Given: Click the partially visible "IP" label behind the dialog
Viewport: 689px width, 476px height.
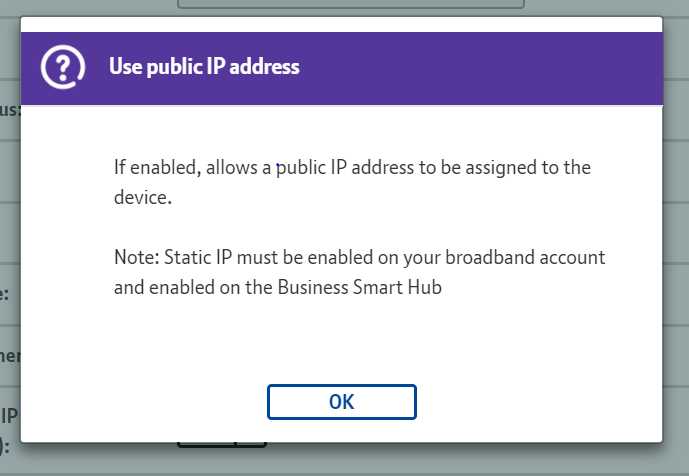Looking at the screenshot, I should click(x=10, y=415).
